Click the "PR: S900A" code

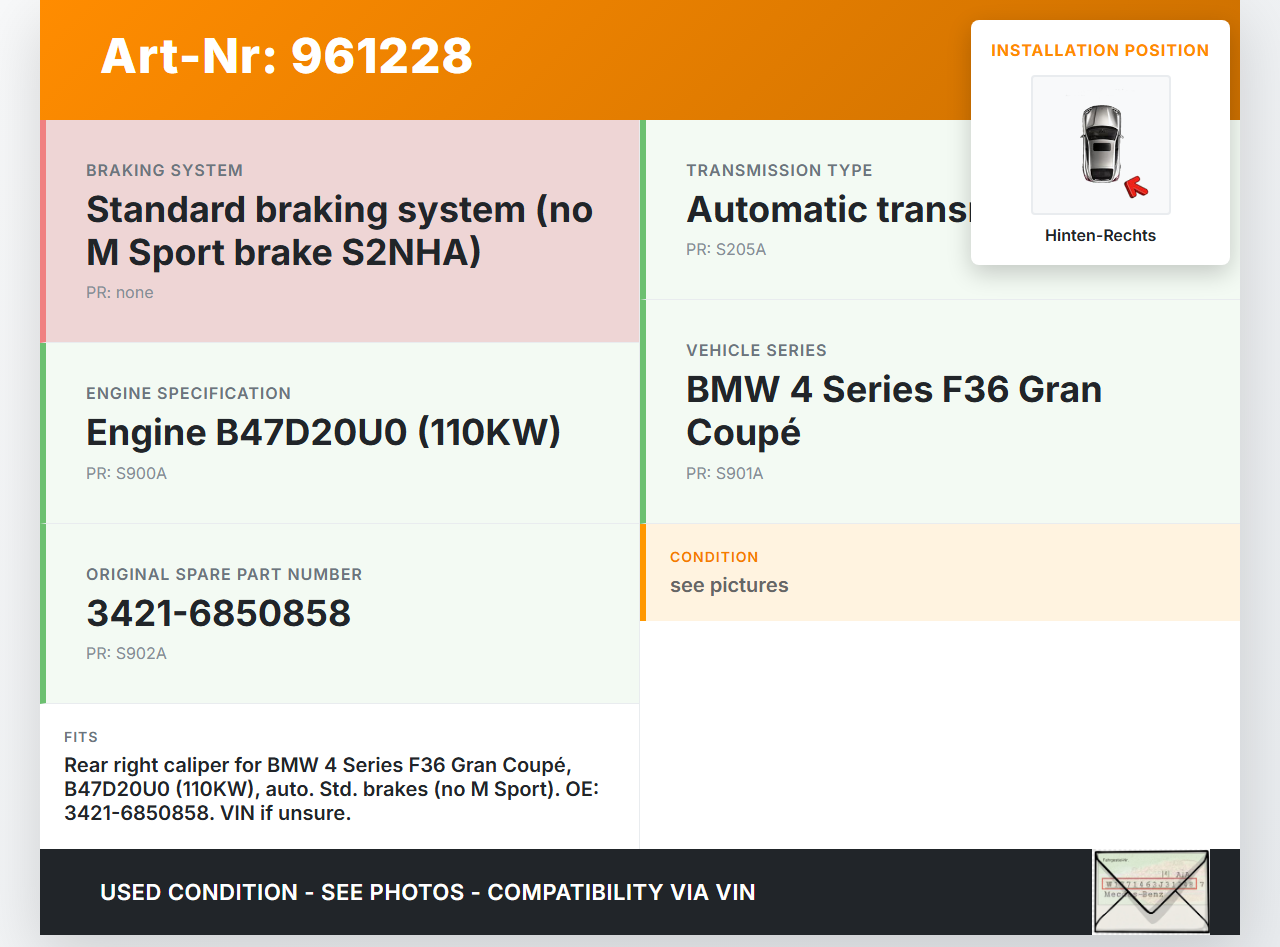(126, 474)
